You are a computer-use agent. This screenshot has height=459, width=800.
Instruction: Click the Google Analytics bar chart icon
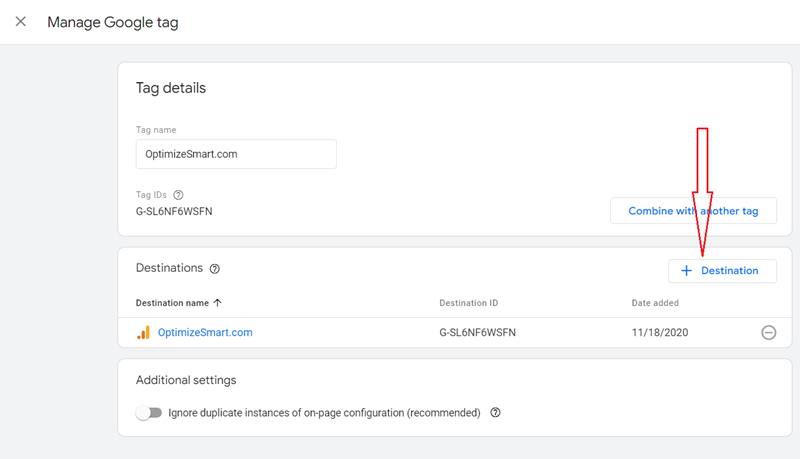click(143, 333)
